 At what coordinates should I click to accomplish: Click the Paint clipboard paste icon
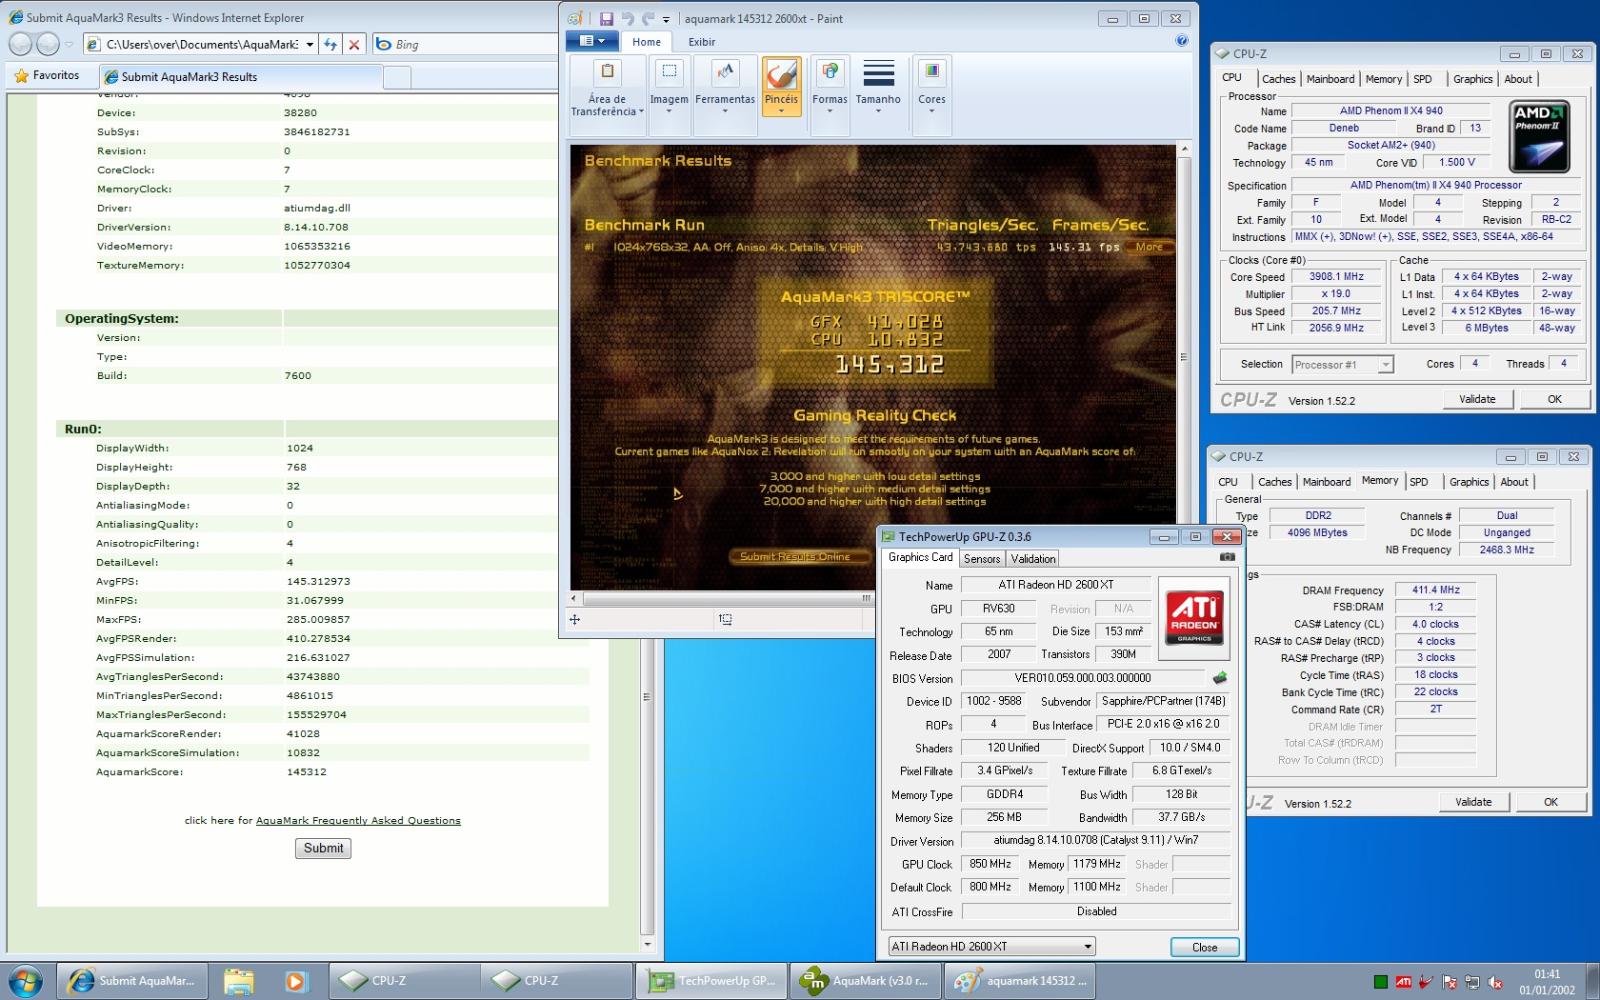point(606,72)
